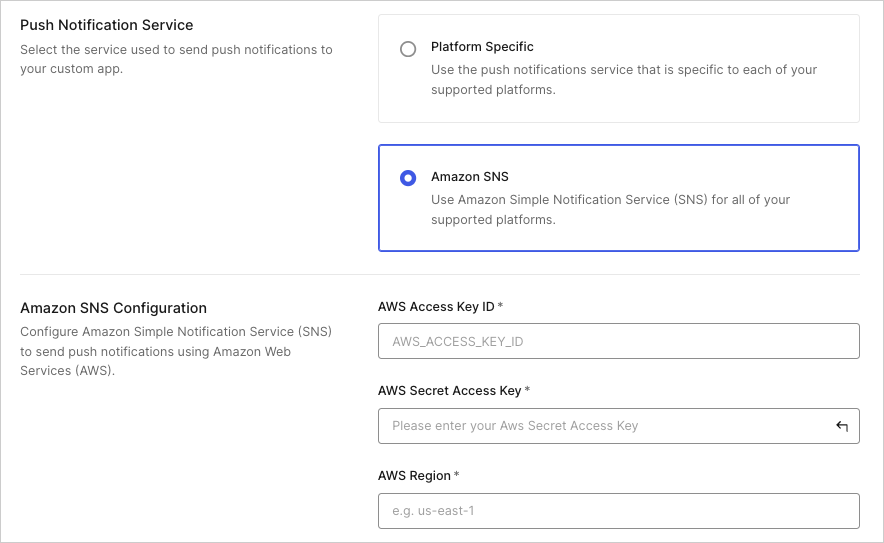Click the AWS Secret Access Key label

[x=449, y=391]
